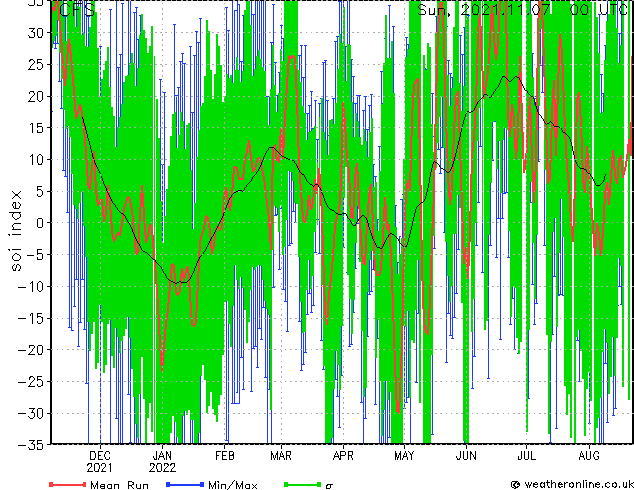
Task: Select the MAR month tick label
Action: tap(281, 456)
